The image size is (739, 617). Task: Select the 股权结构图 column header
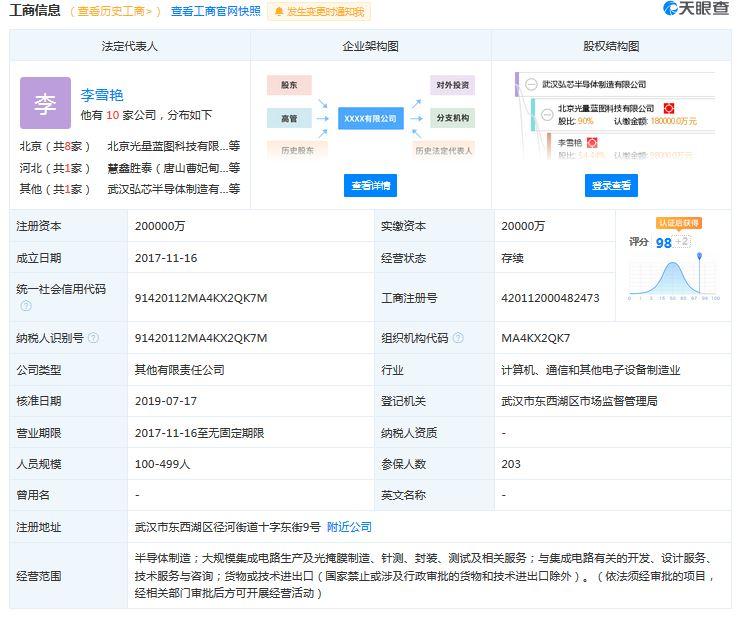[x=611, y=46]
